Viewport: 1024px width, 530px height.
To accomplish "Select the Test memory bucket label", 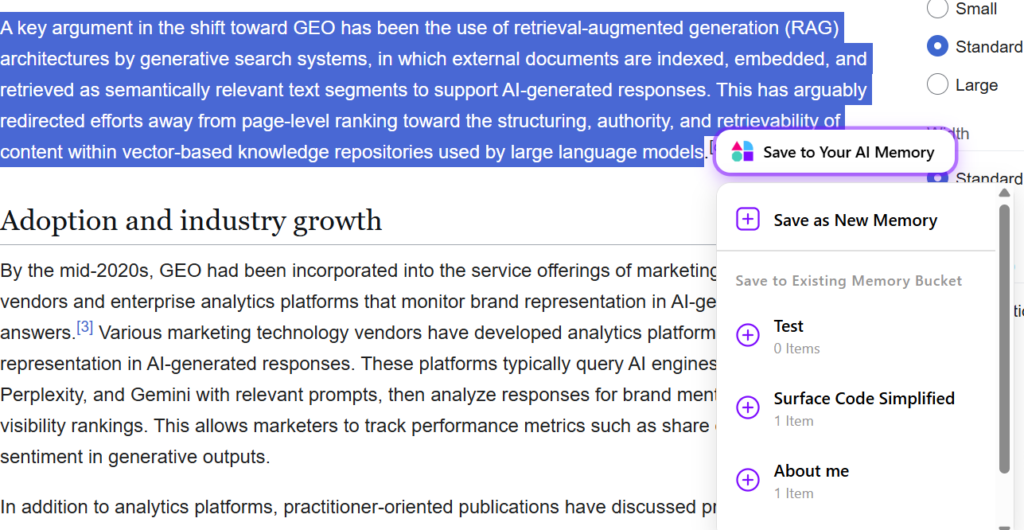I will click(788, 326).
